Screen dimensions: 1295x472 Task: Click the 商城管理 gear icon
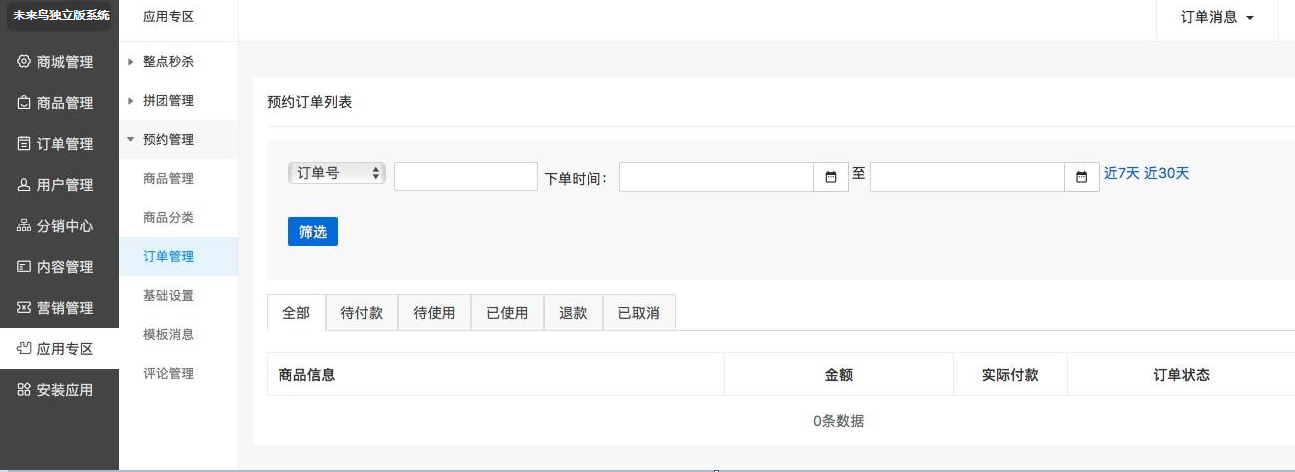[24, 62]
